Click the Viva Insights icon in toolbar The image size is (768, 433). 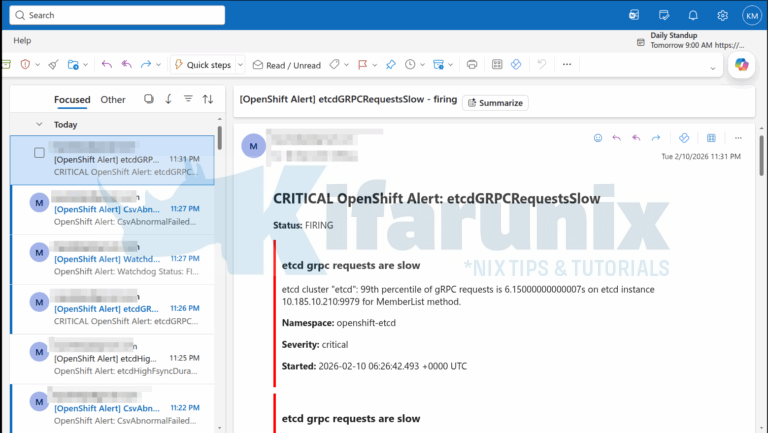(516, 64)
